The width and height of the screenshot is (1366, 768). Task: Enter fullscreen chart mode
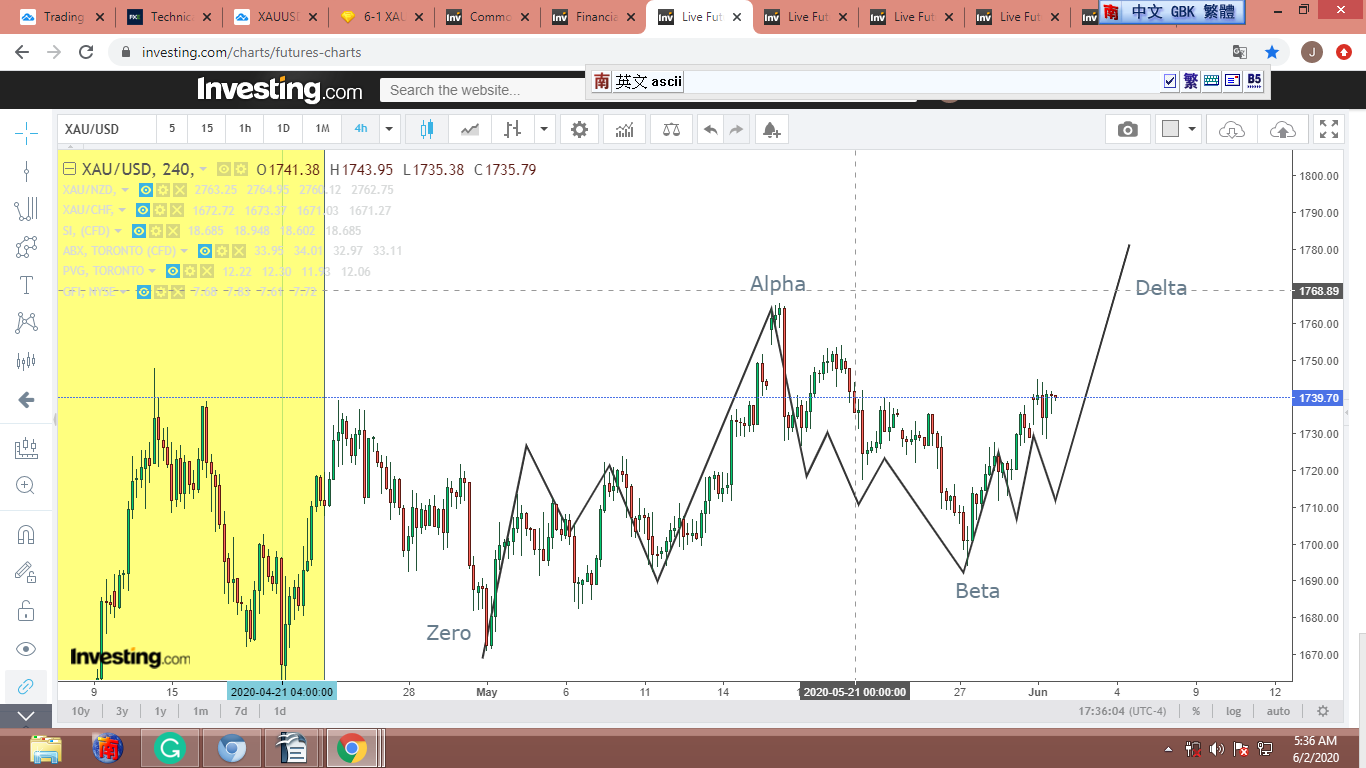click(1329, 129)
